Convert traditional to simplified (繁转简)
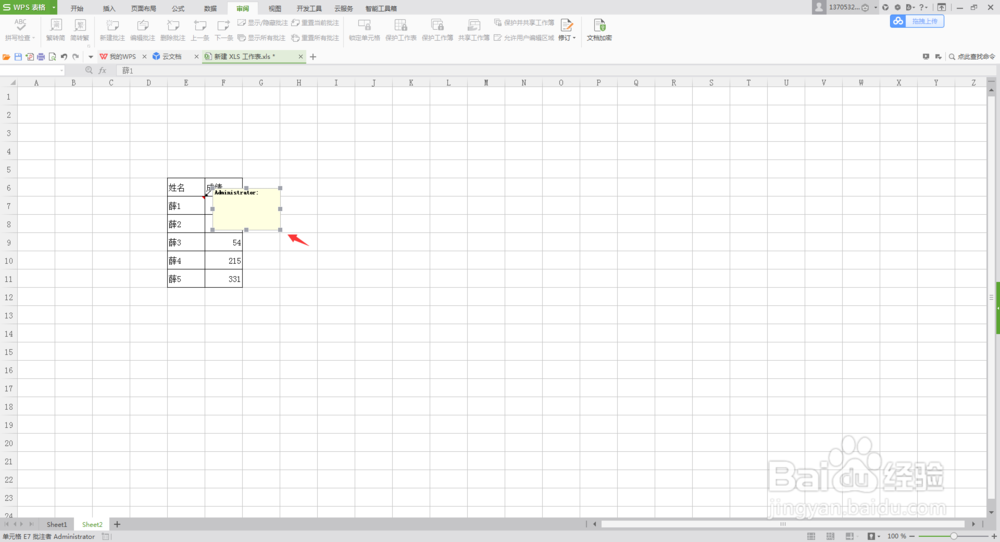 (x=55, y=29)
